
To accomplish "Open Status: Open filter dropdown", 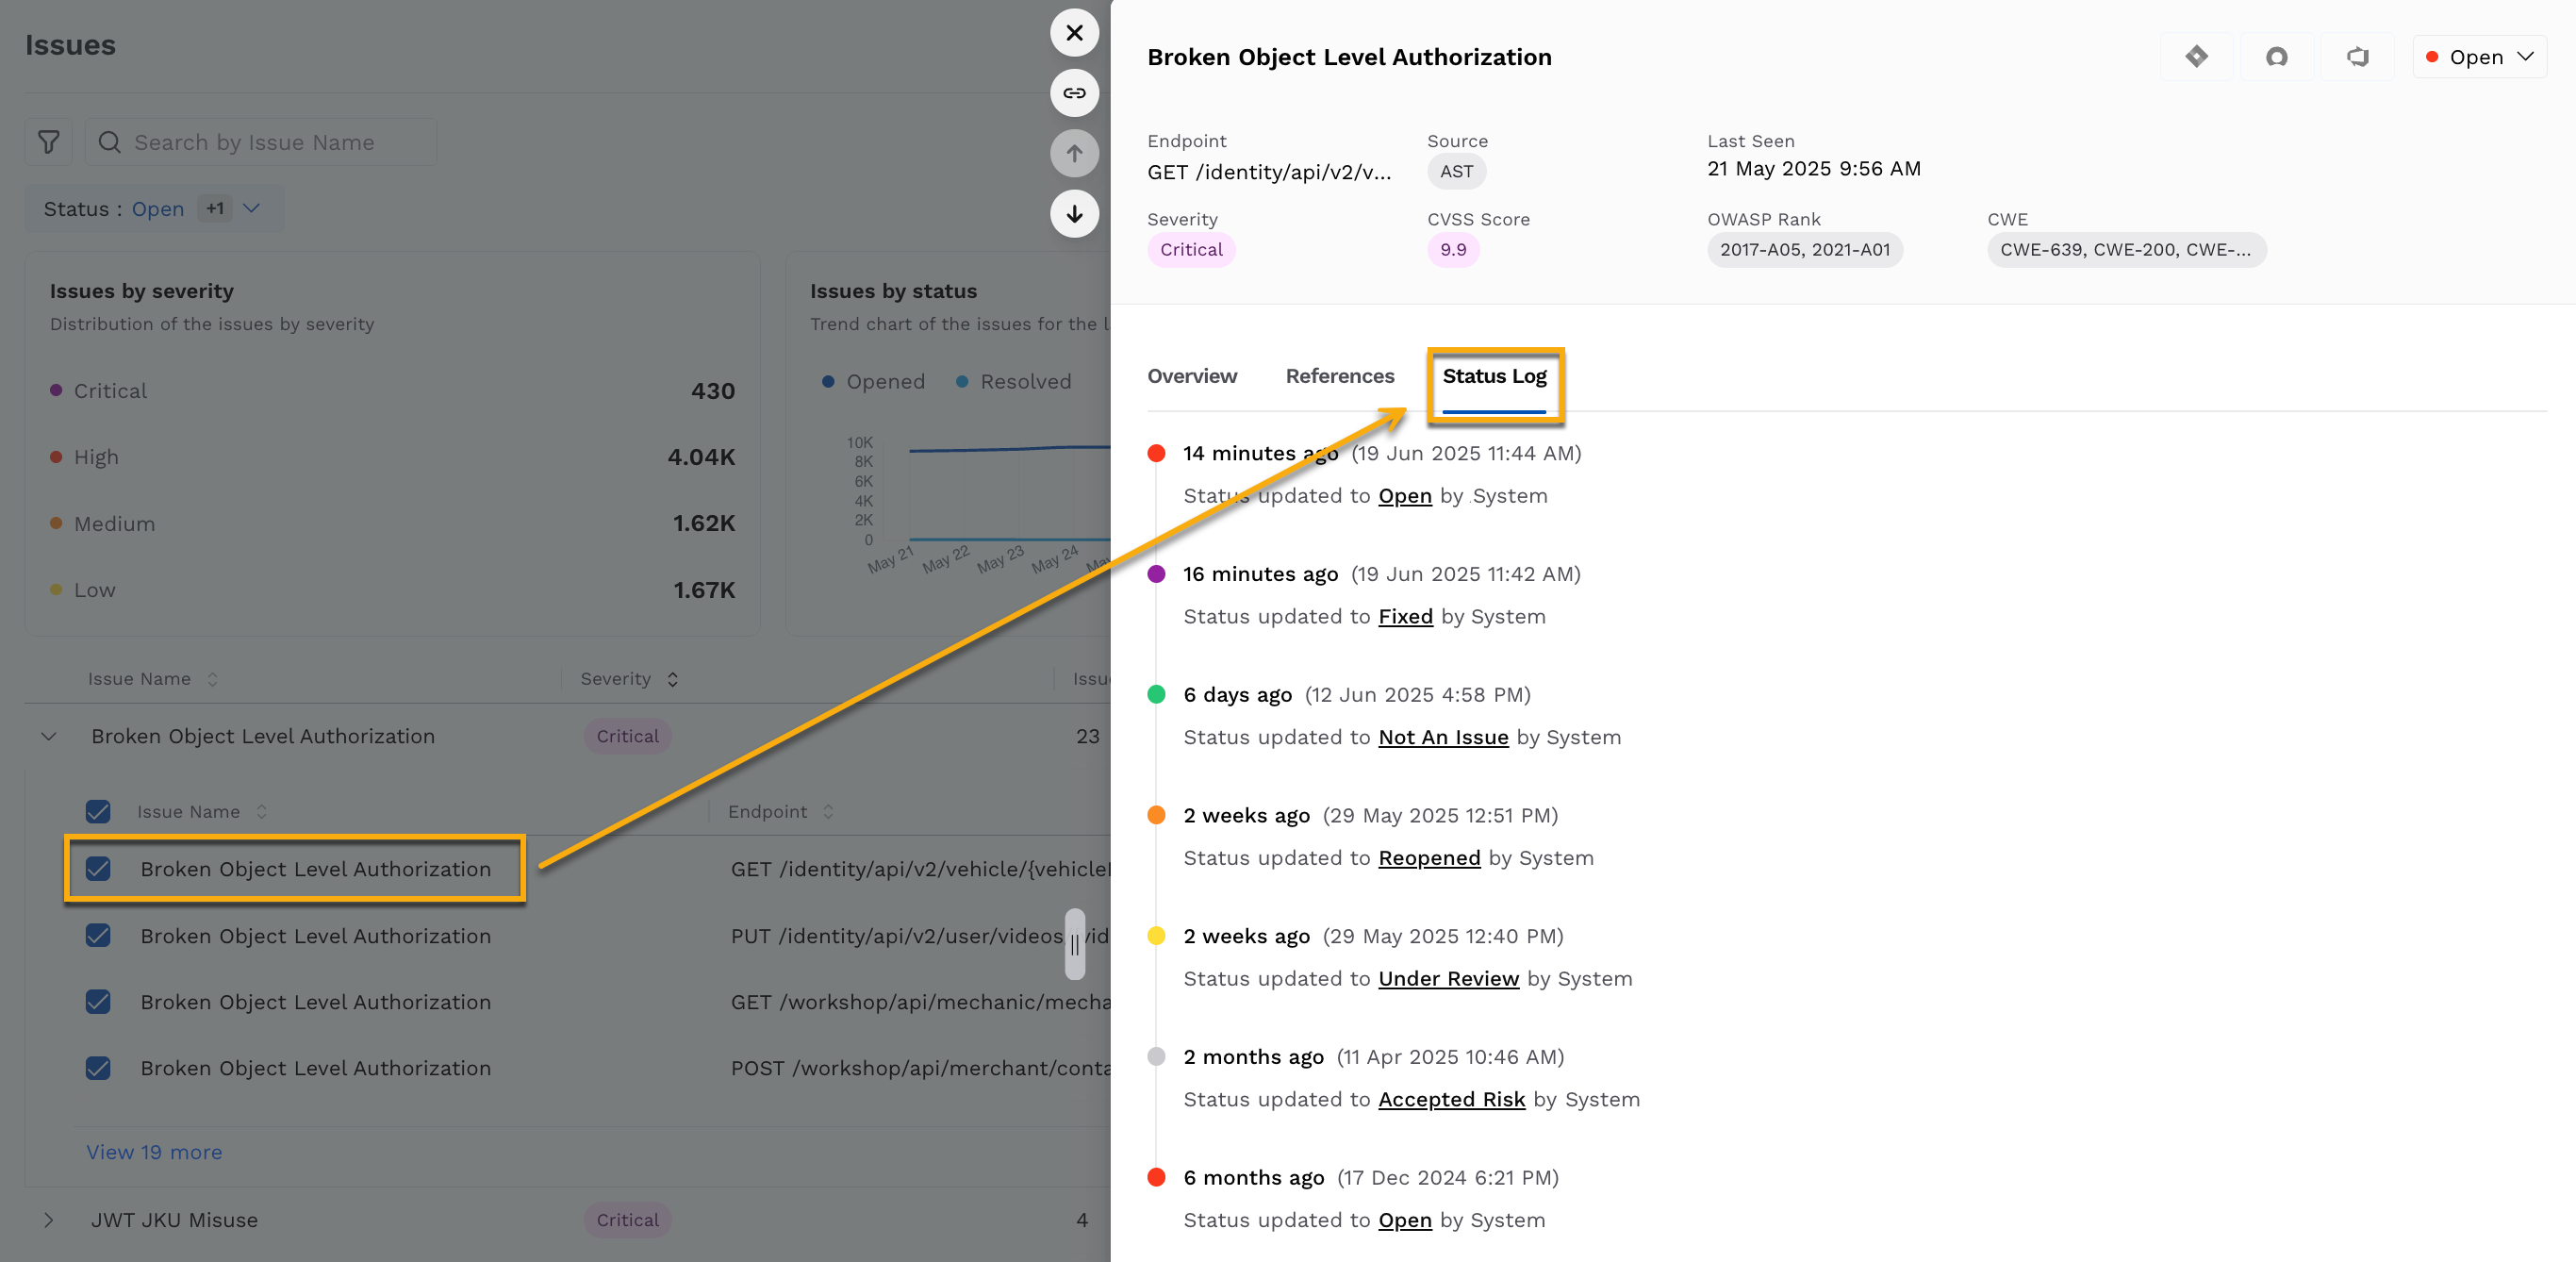I will (154, 209).
